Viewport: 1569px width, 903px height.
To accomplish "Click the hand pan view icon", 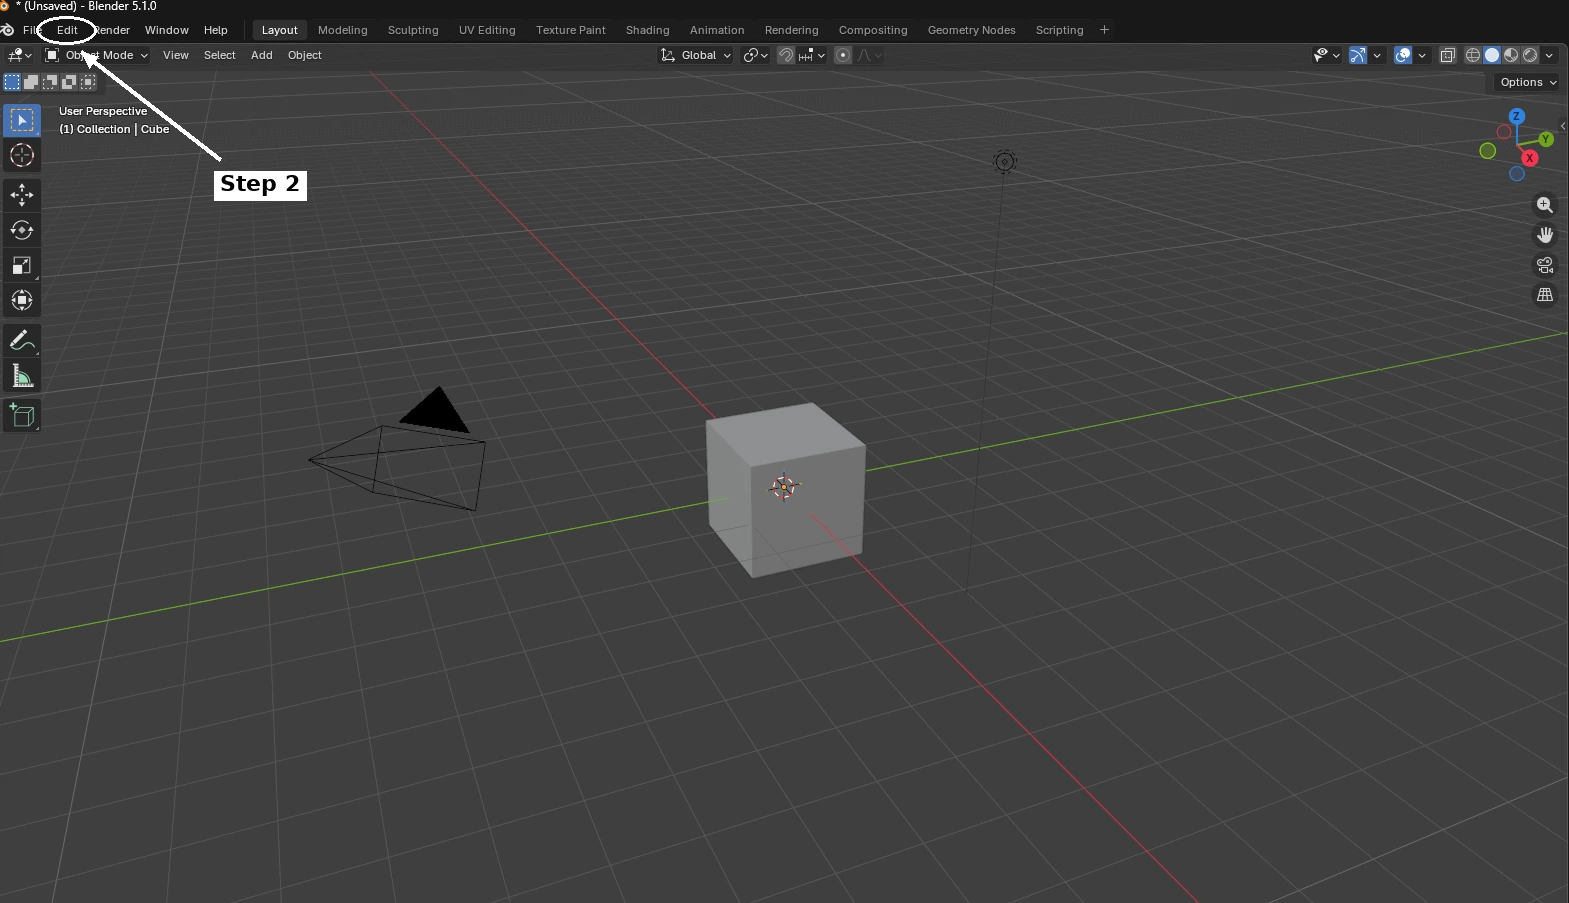I will [x=1545, y=235].
